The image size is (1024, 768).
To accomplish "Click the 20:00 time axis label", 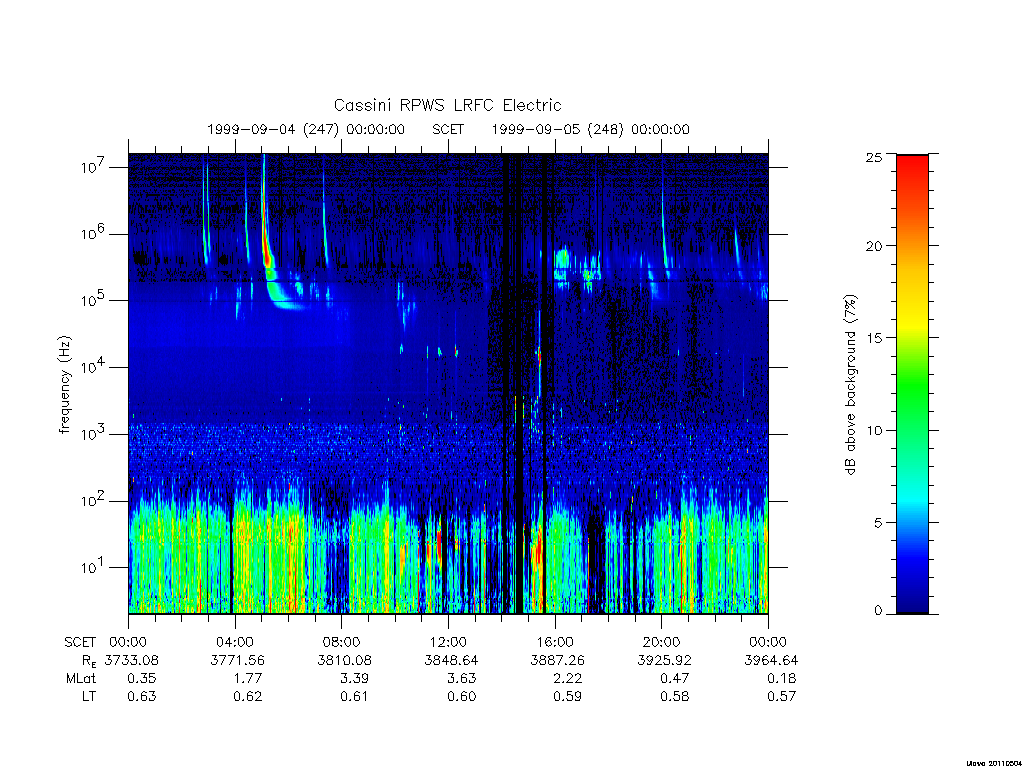I will pyautogui.click(x=661, y=642).
